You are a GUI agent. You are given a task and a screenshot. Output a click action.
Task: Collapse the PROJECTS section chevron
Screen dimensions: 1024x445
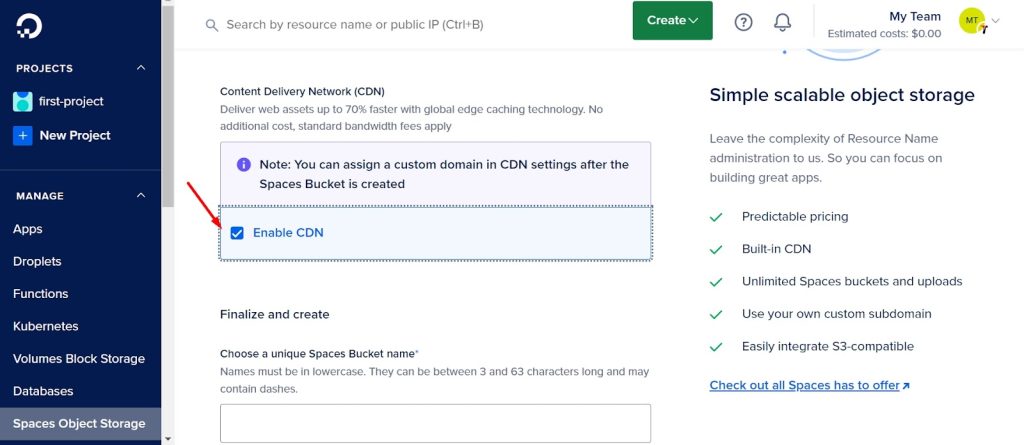point(141,68)
